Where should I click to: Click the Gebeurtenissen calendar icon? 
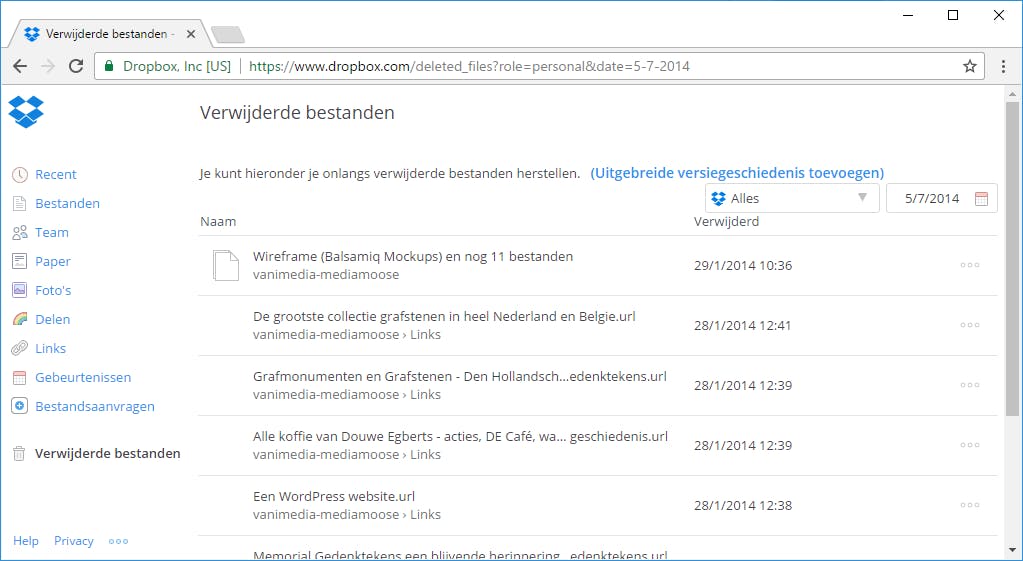coord(20,378)
